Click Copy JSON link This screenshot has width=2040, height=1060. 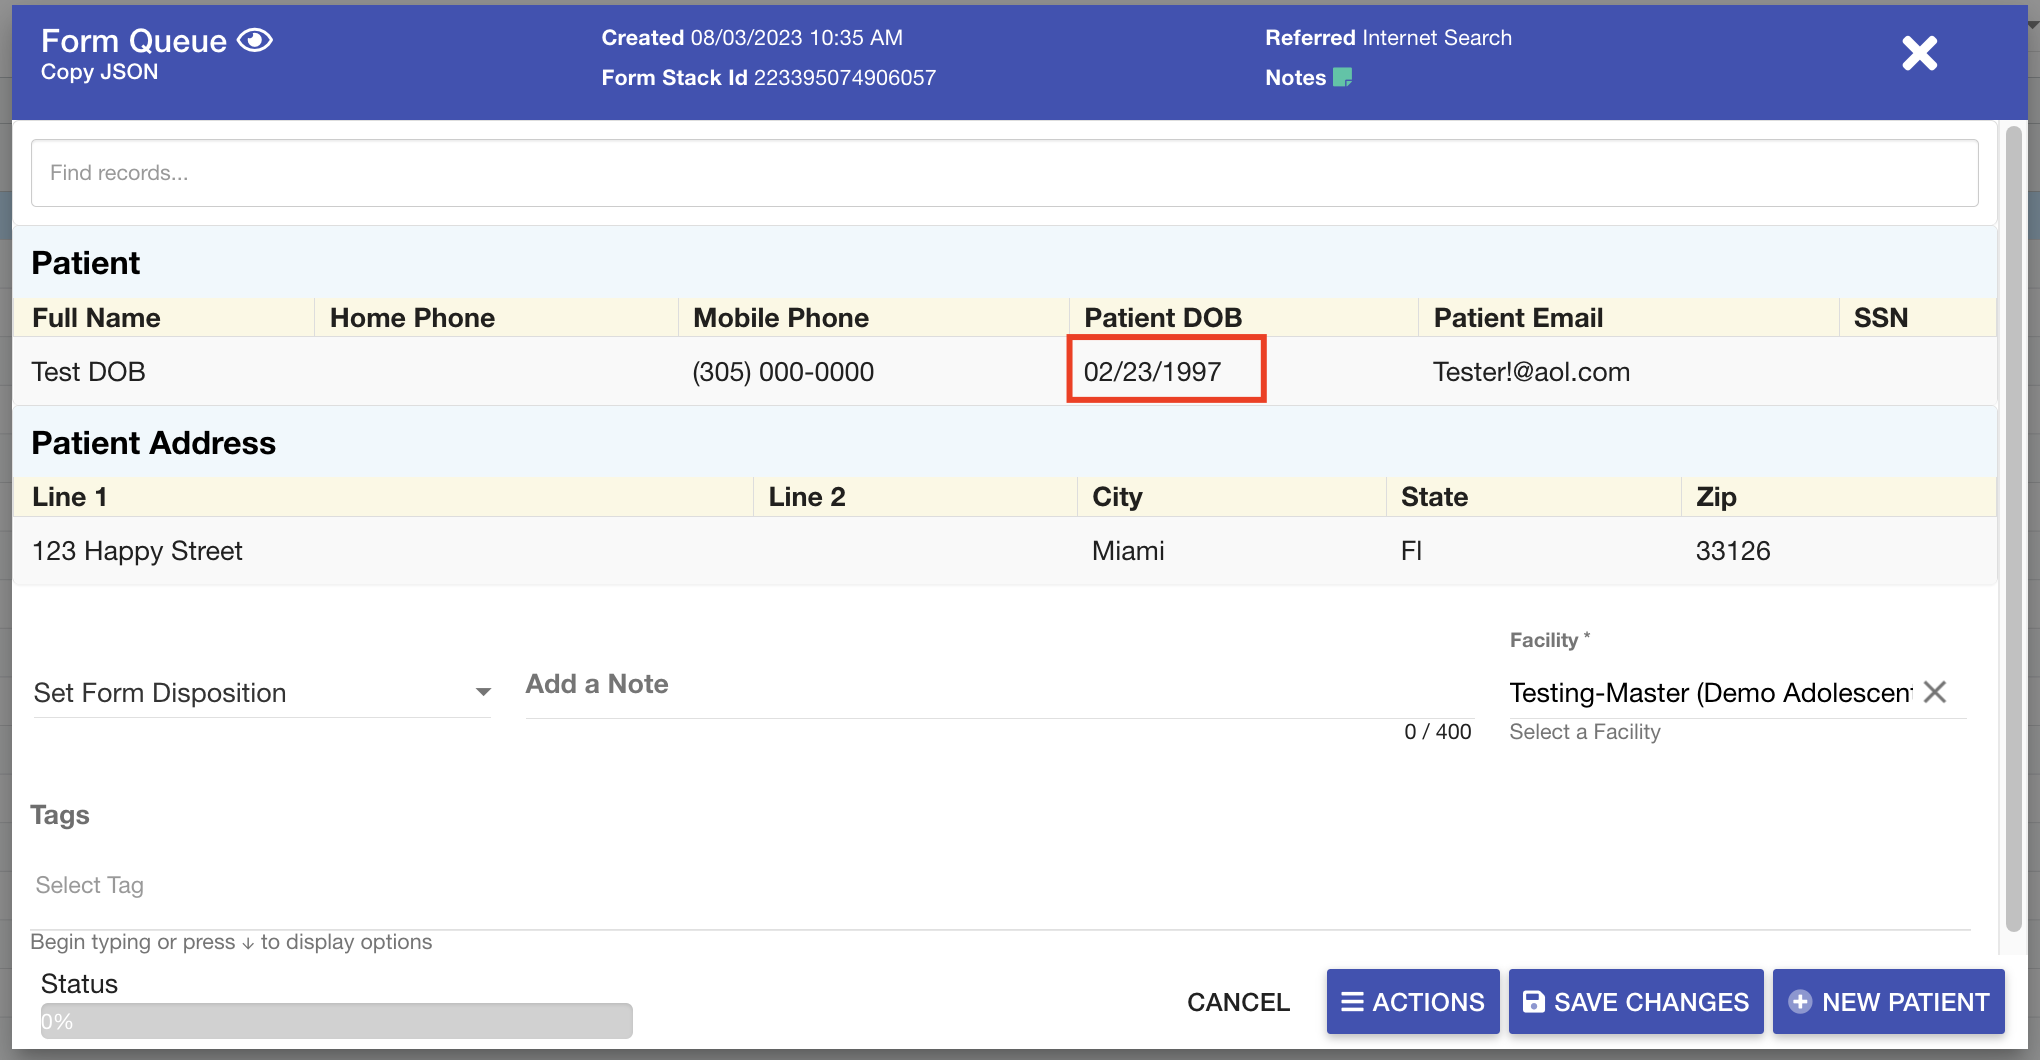coord(99,72)
